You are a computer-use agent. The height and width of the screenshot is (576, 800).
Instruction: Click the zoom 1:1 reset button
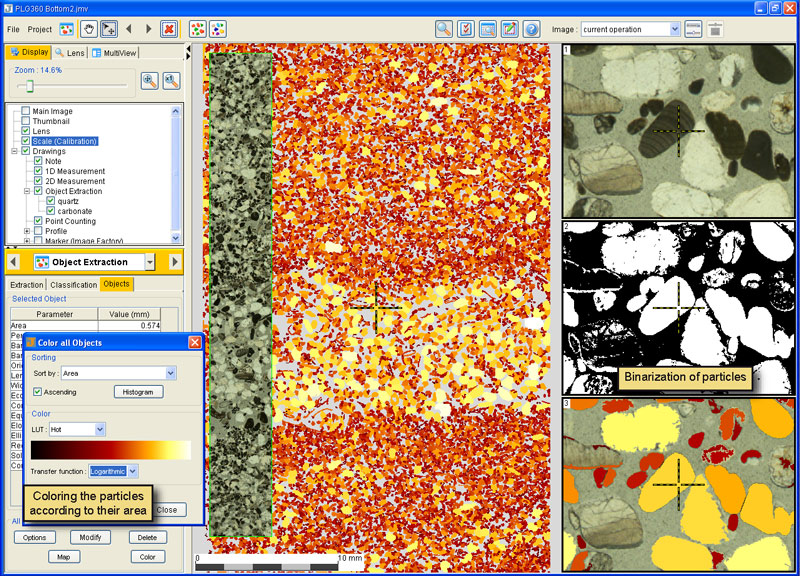tap(171, 81)
